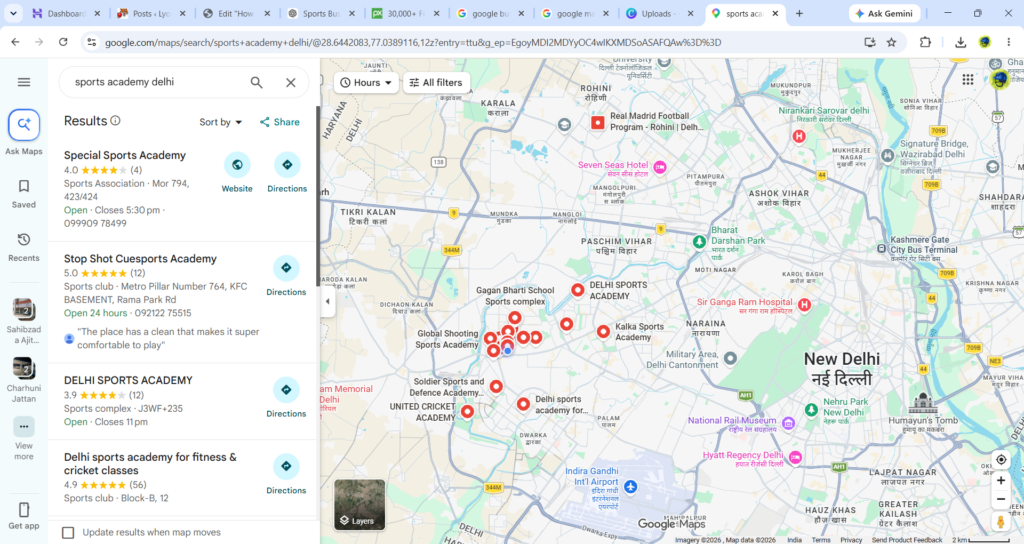1024x544 pixels.
Task: Click the DELHI SPORTS ACADEMY map pin
Action: pyautogui.click(x=577, y=290)
